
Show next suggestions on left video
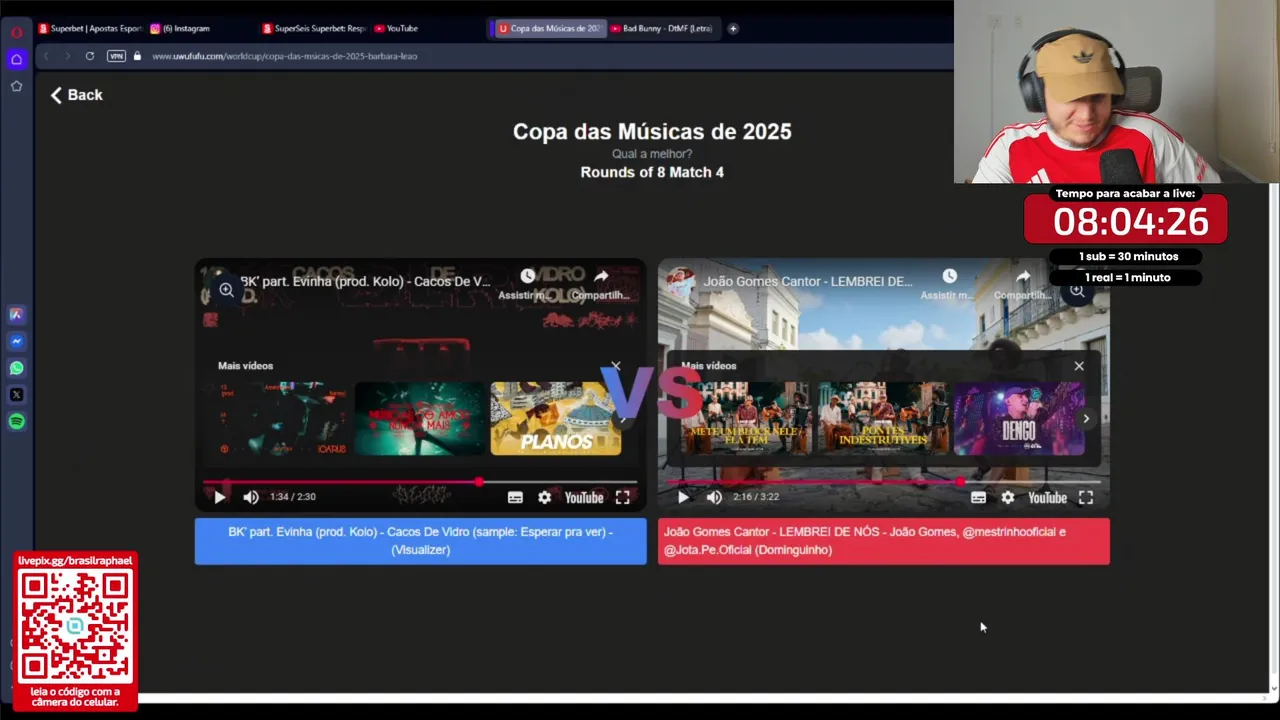tap(624, 418)
